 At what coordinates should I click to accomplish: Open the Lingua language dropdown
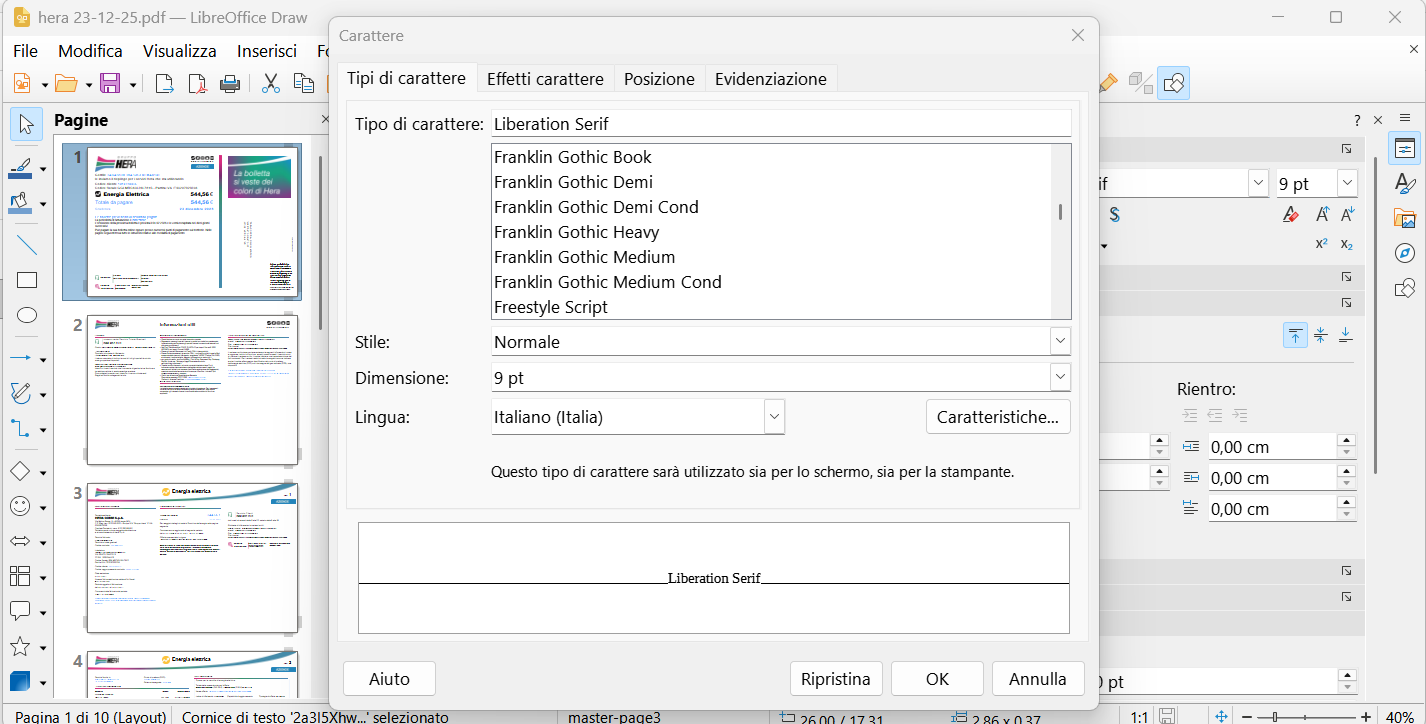pos(774,417)
